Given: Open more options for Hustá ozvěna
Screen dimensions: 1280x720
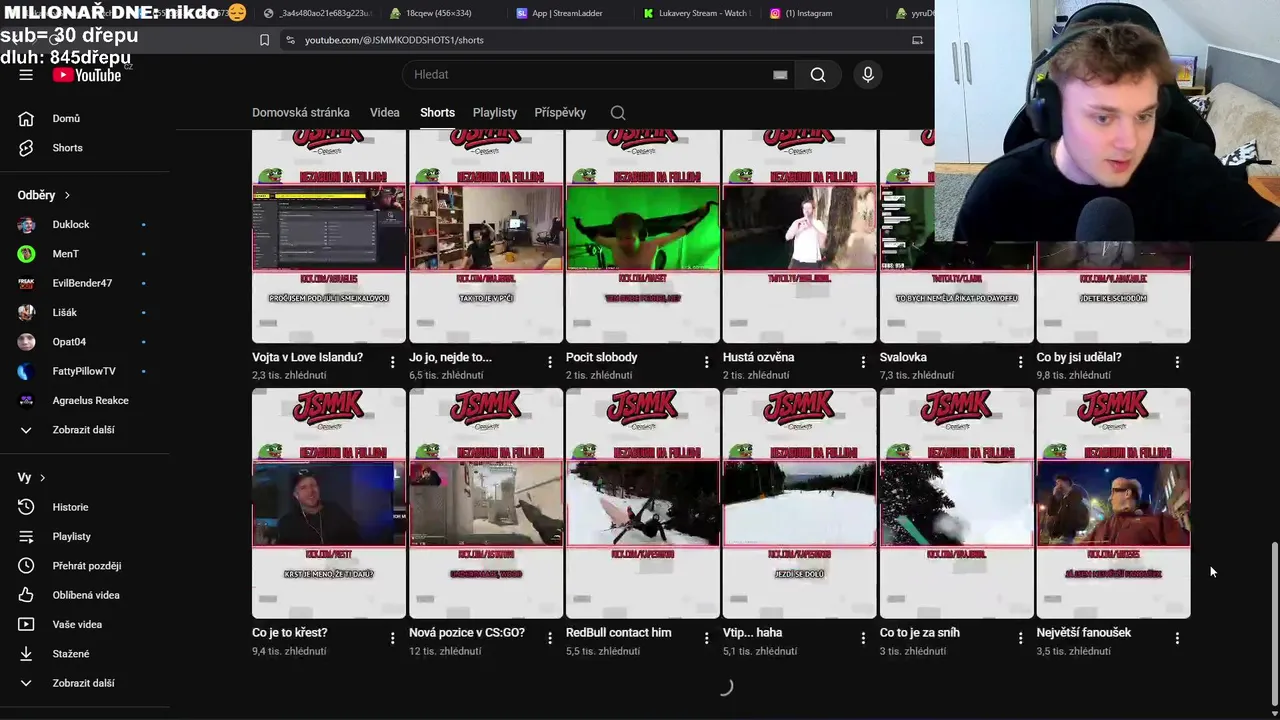Looking at the screenshot, I should tap(863, 362).
